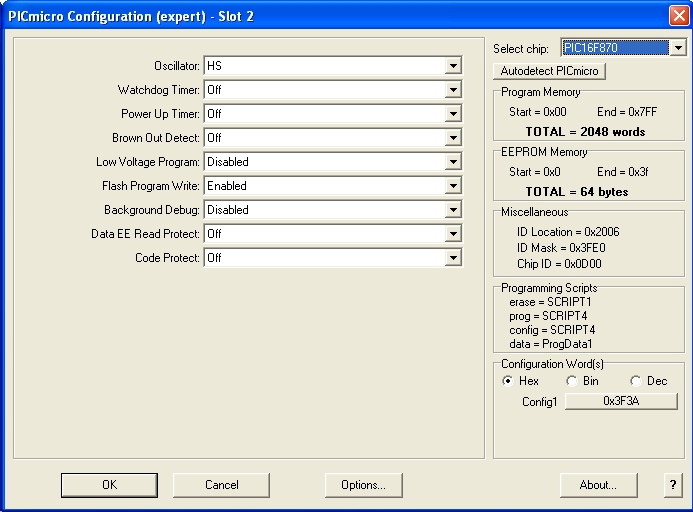Viewport: 693px width, 512px height.
Task: Click the 'prog = SCRIPT4' text
Action: (548, 316)
